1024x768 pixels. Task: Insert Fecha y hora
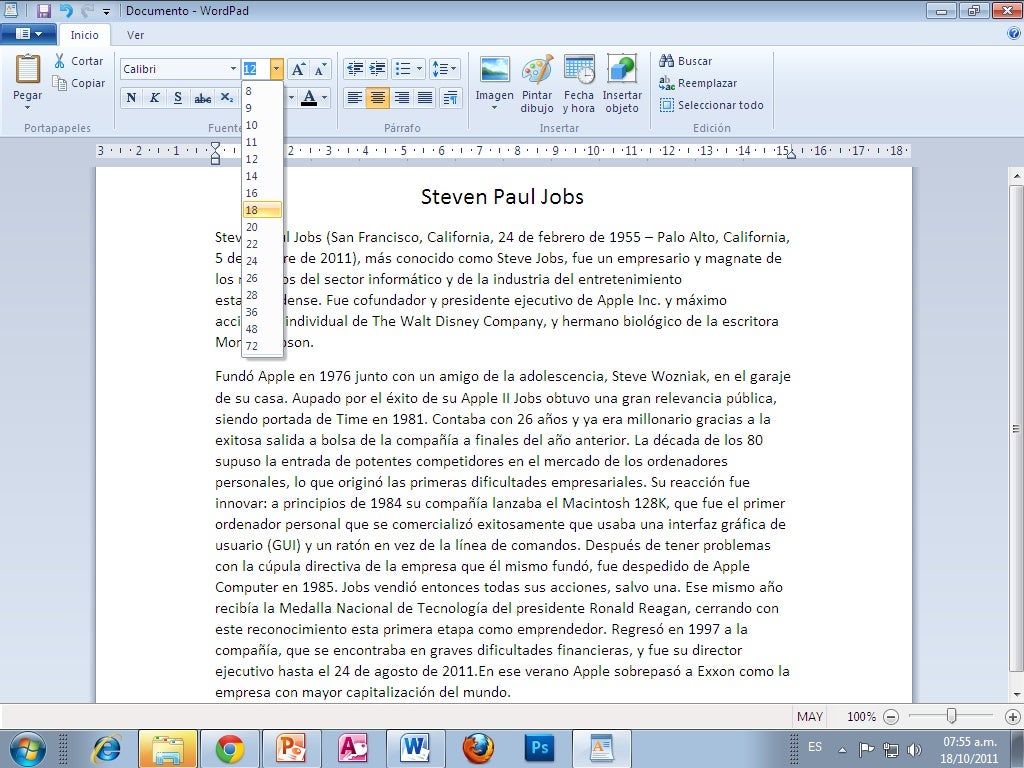tap(579, 84)
